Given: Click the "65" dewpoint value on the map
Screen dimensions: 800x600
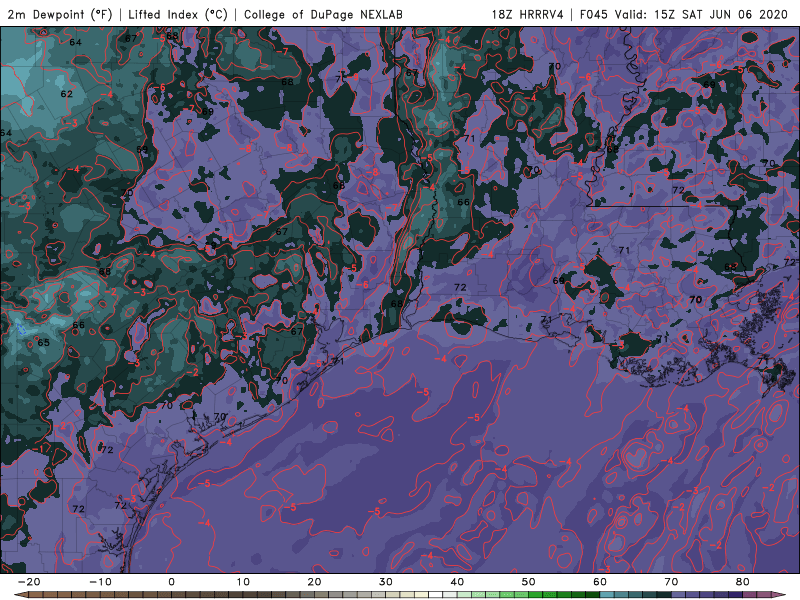Looking at the screenshot, I should click(x=43, y=342).
